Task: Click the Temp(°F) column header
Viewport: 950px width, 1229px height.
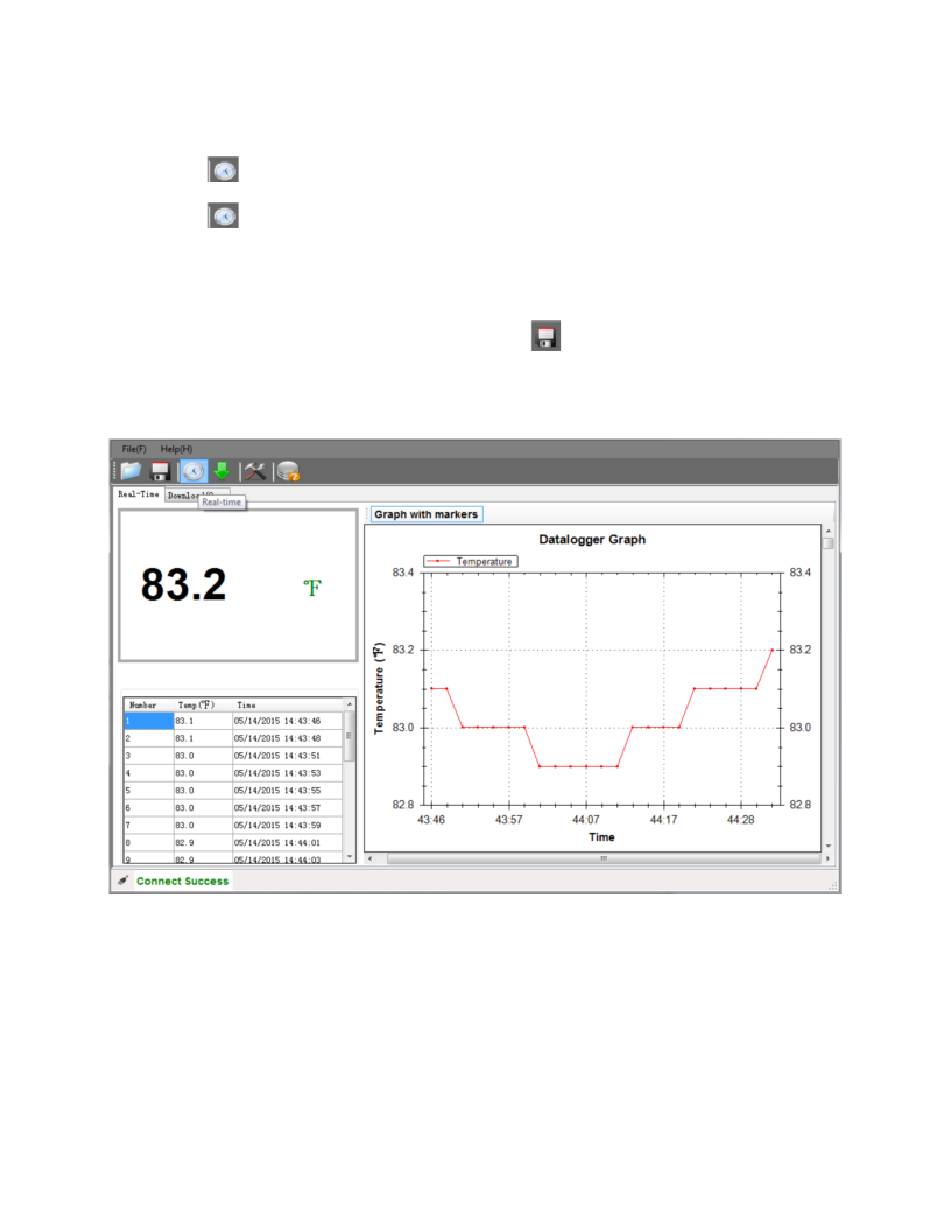Action: tap(203, 705)
